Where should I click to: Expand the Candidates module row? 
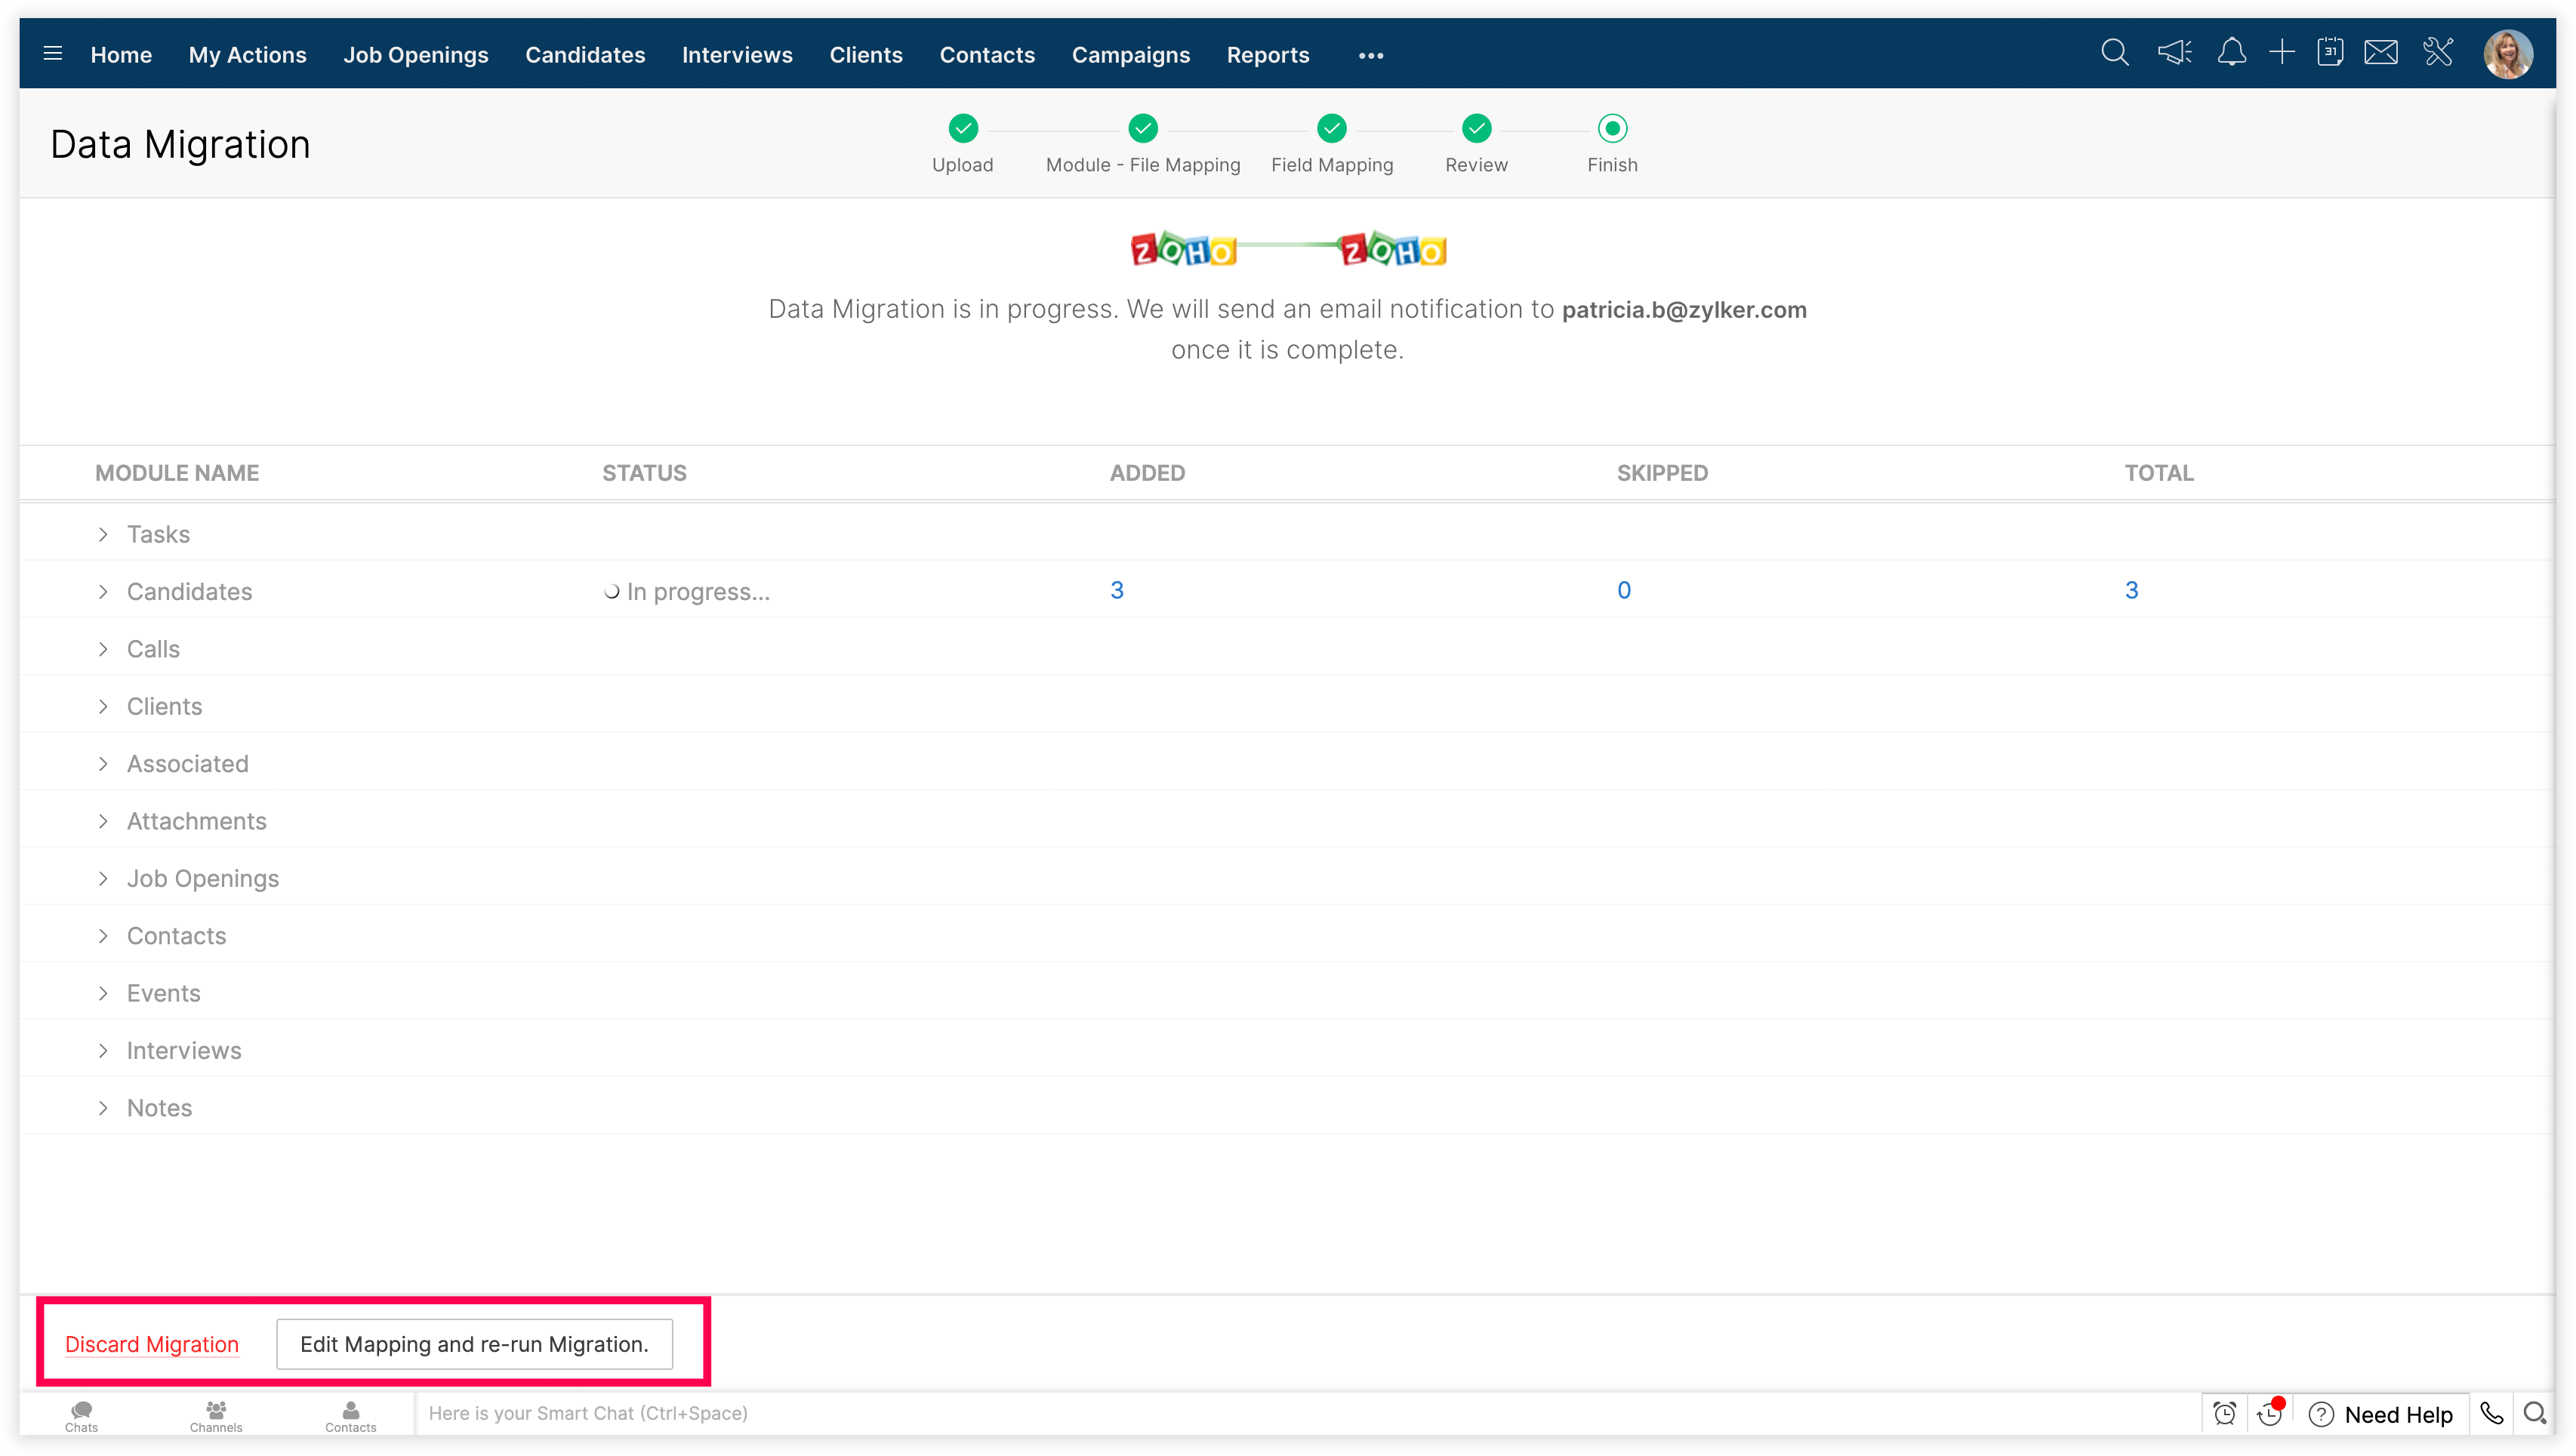103,592
